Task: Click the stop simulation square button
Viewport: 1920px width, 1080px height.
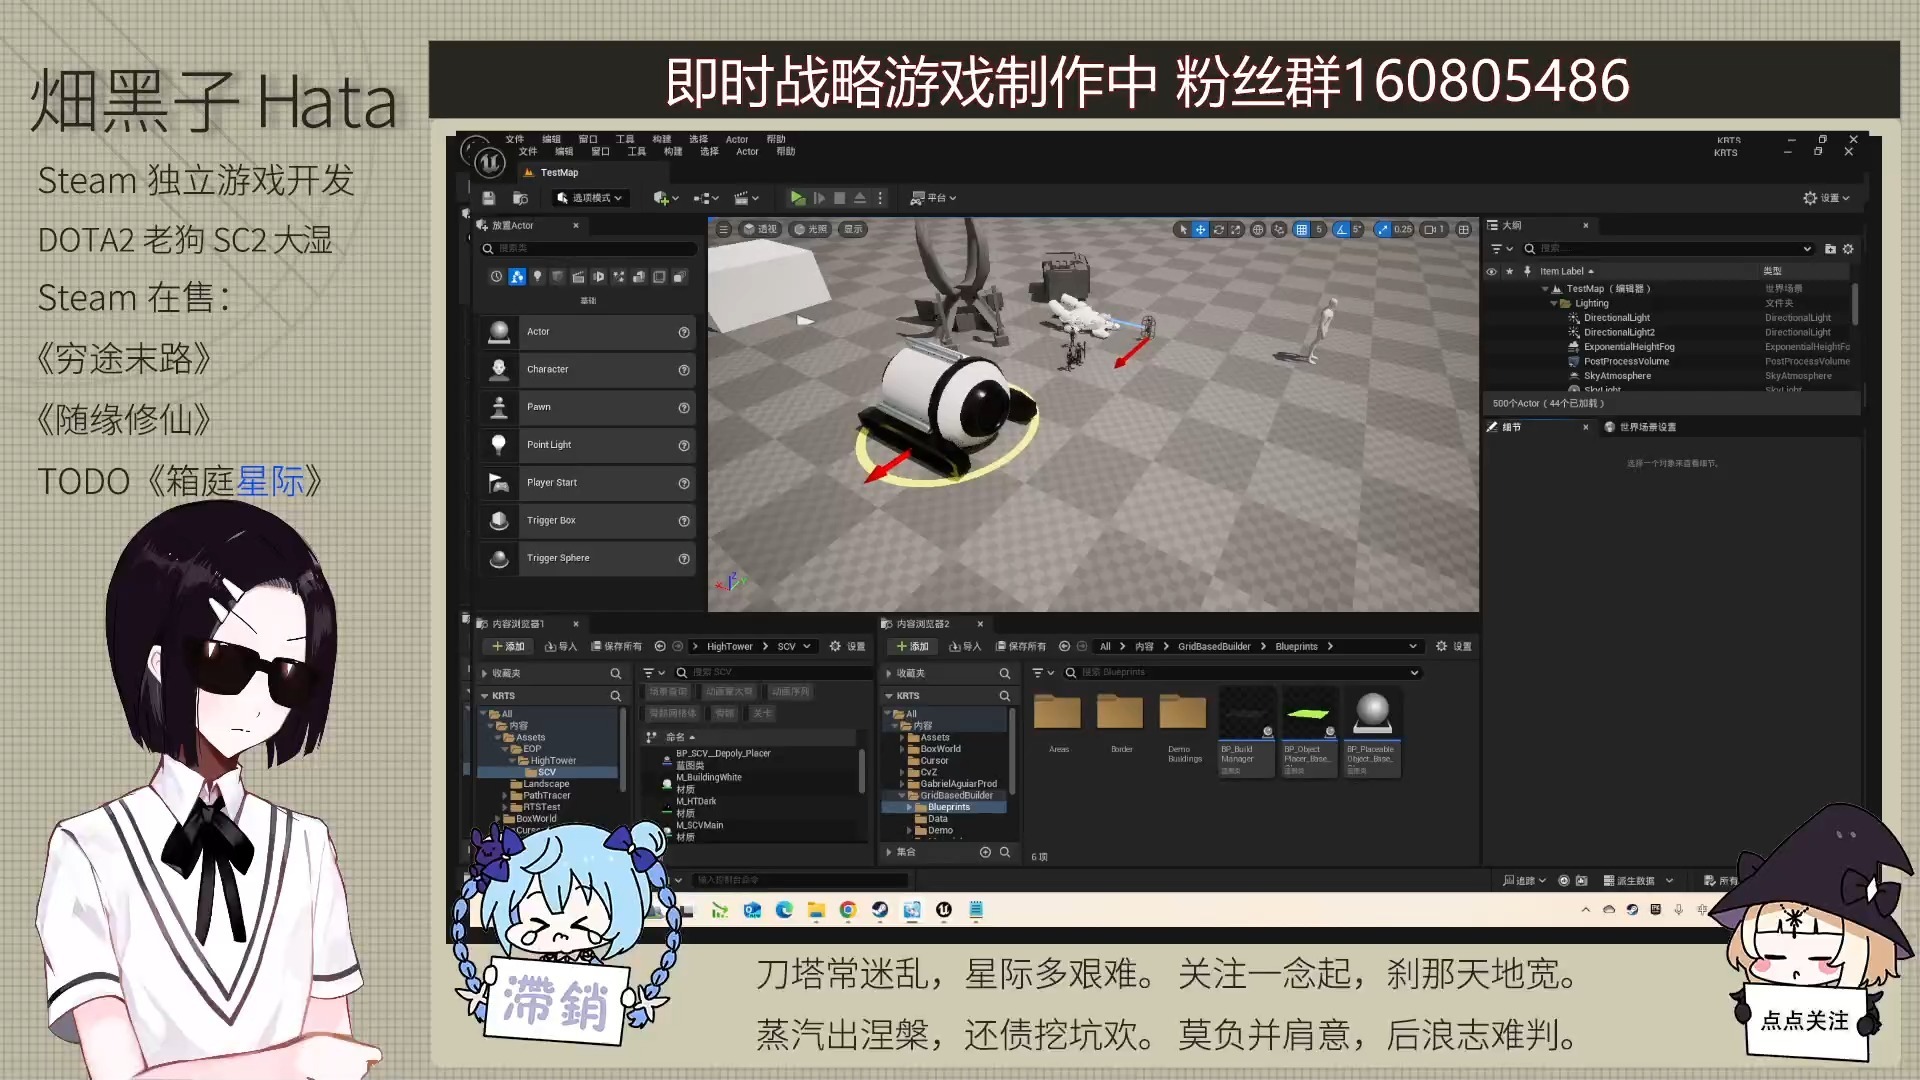Action: point(840,198)
